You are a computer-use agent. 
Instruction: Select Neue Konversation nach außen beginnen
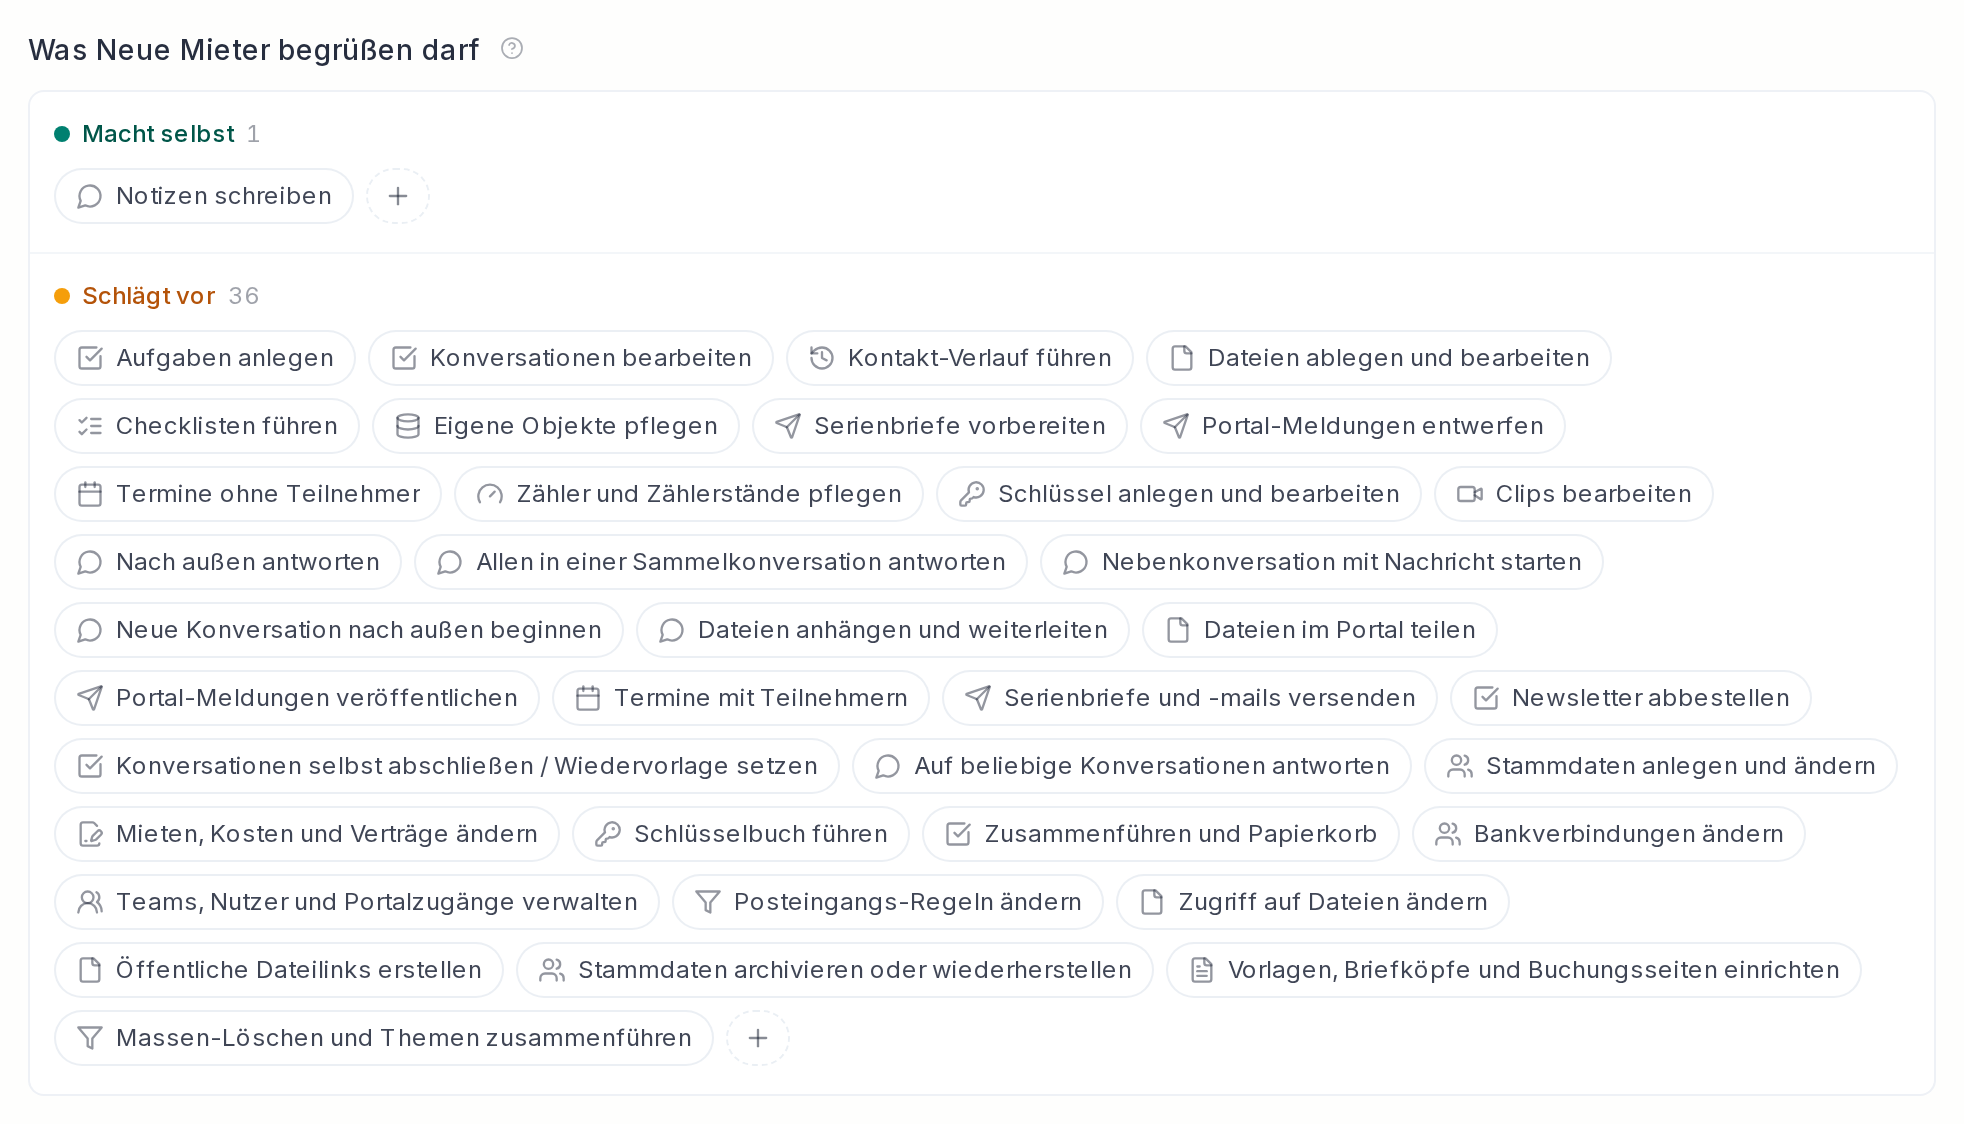(x=339, y=630)
